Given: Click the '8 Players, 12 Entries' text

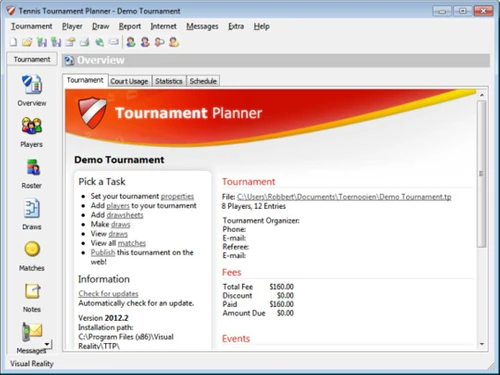Looking at the screenshot, I should (254, 206).
